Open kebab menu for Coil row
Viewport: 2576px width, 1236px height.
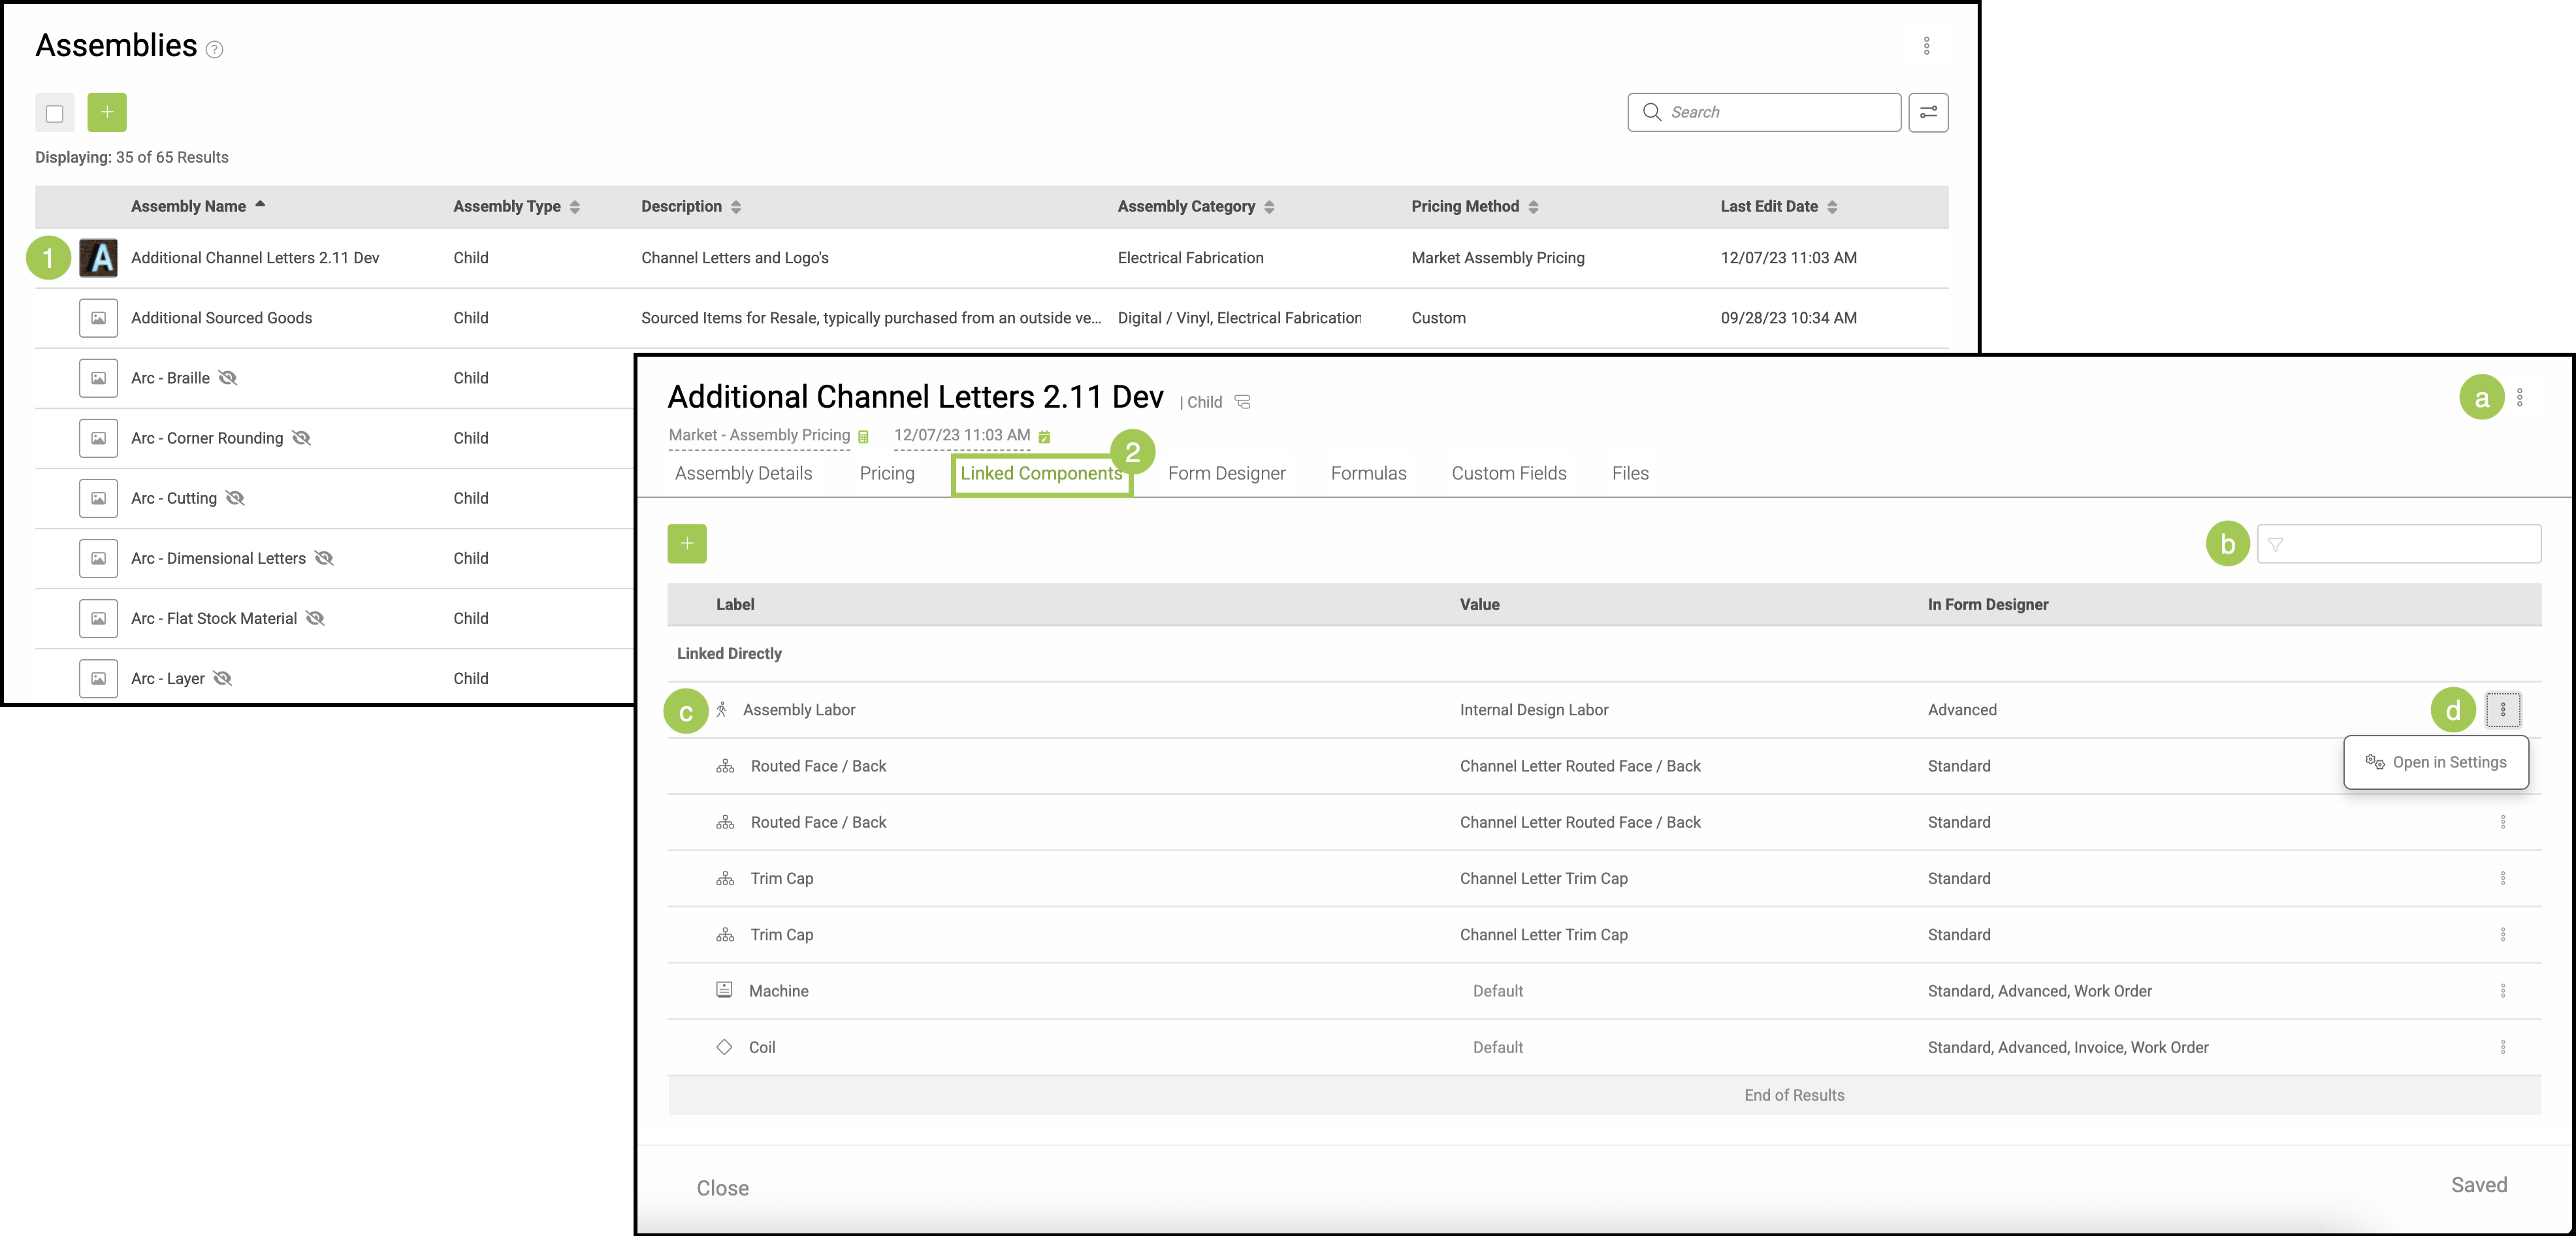click(x=2502, y=1047)
